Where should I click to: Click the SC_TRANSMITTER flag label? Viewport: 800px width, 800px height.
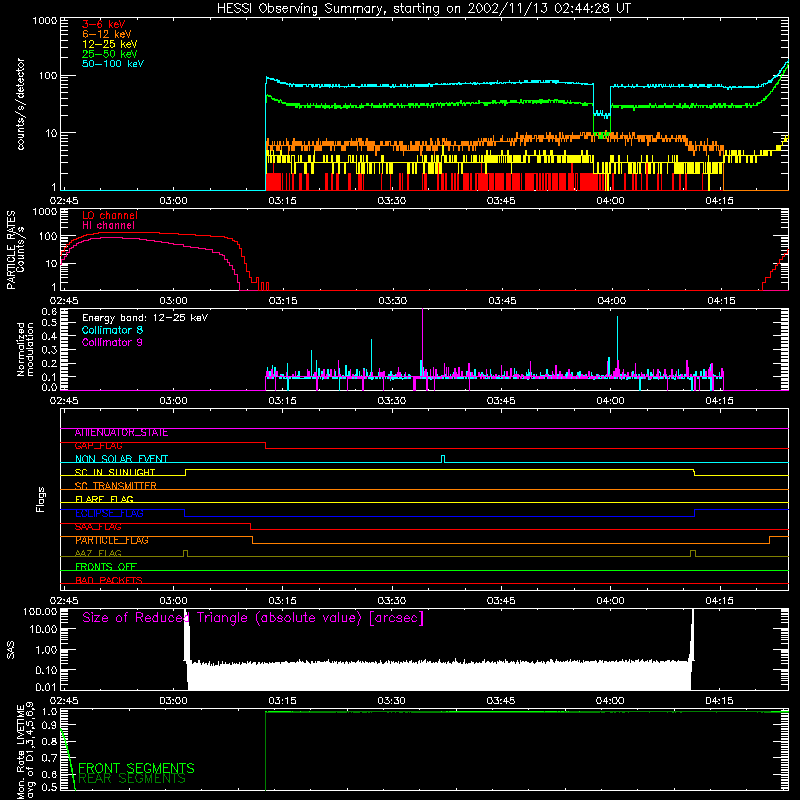tap(116, 486)
